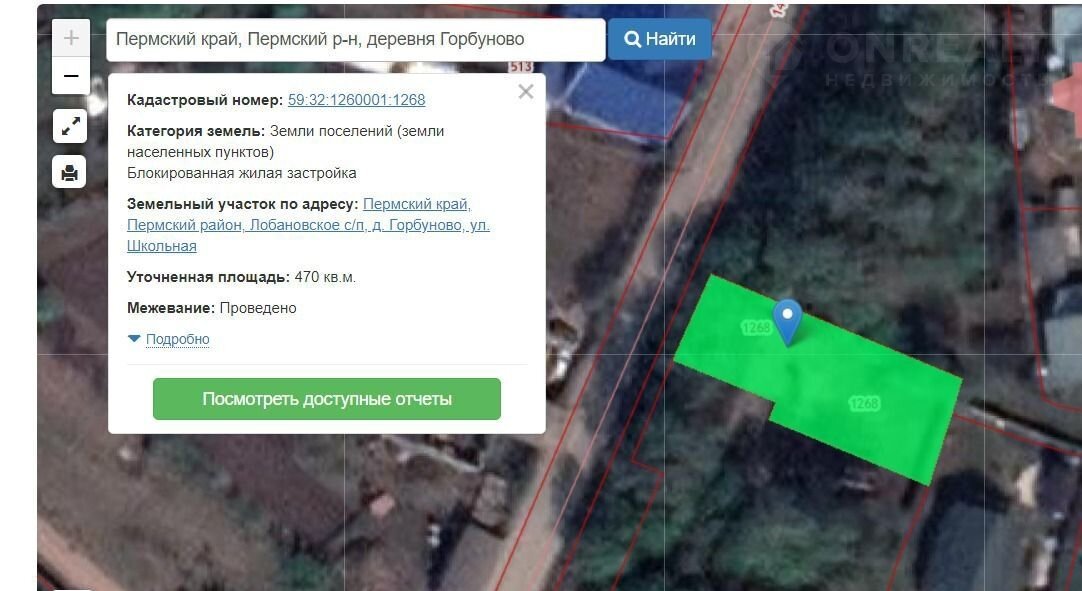This screenshot has height=591, width=1082.
Task: Click the printer icon to print map
Action: 70,172
